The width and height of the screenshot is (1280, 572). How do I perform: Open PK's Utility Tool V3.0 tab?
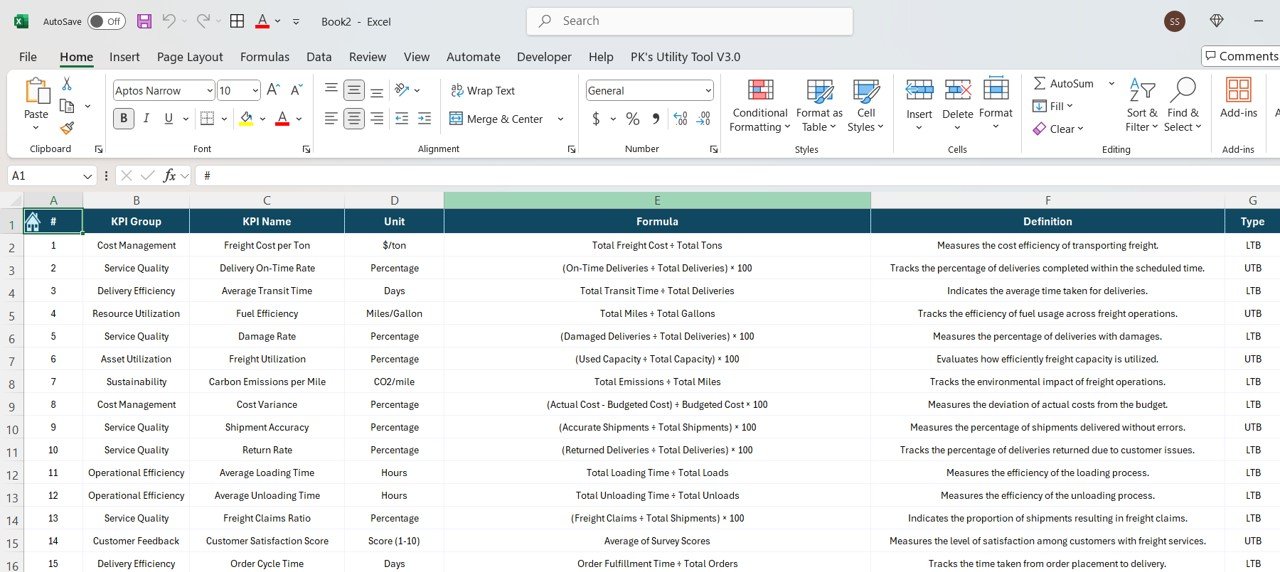coord(685,57)
